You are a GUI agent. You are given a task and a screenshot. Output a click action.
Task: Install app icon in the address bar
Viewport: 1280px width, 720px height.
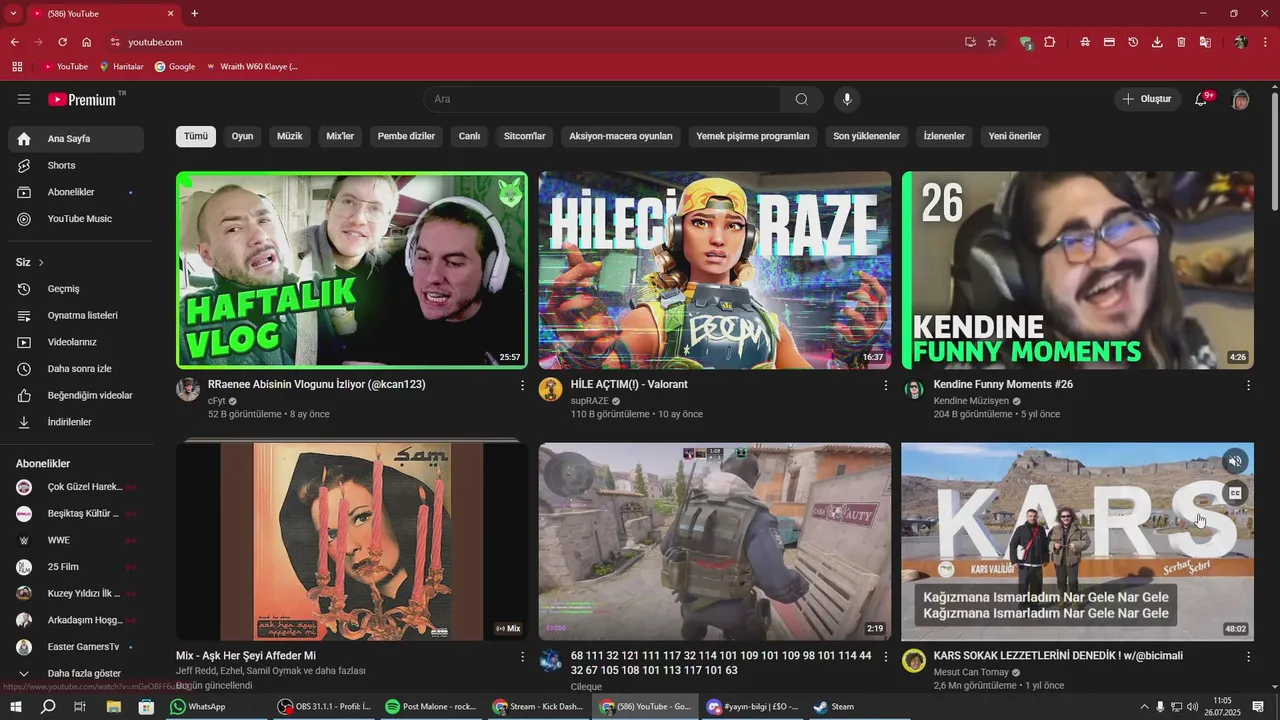[x=970, y=42]
